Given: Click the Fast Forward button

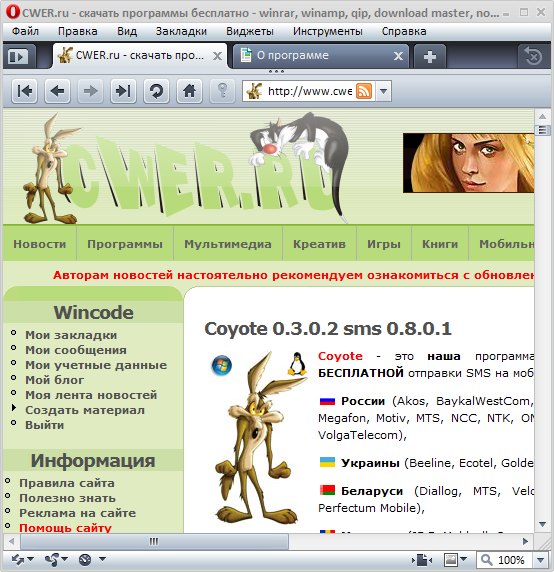Looking at the screenshot, I should [x=123, y=91].
